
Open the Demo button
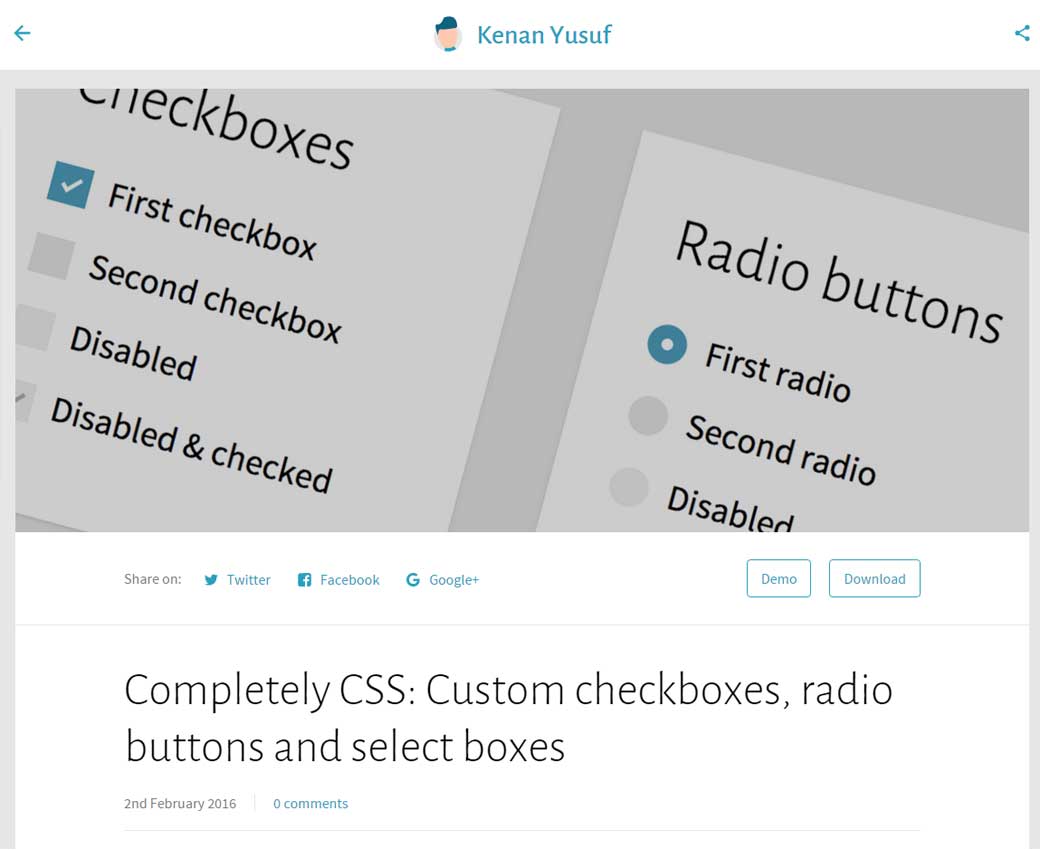coord(778,579)
